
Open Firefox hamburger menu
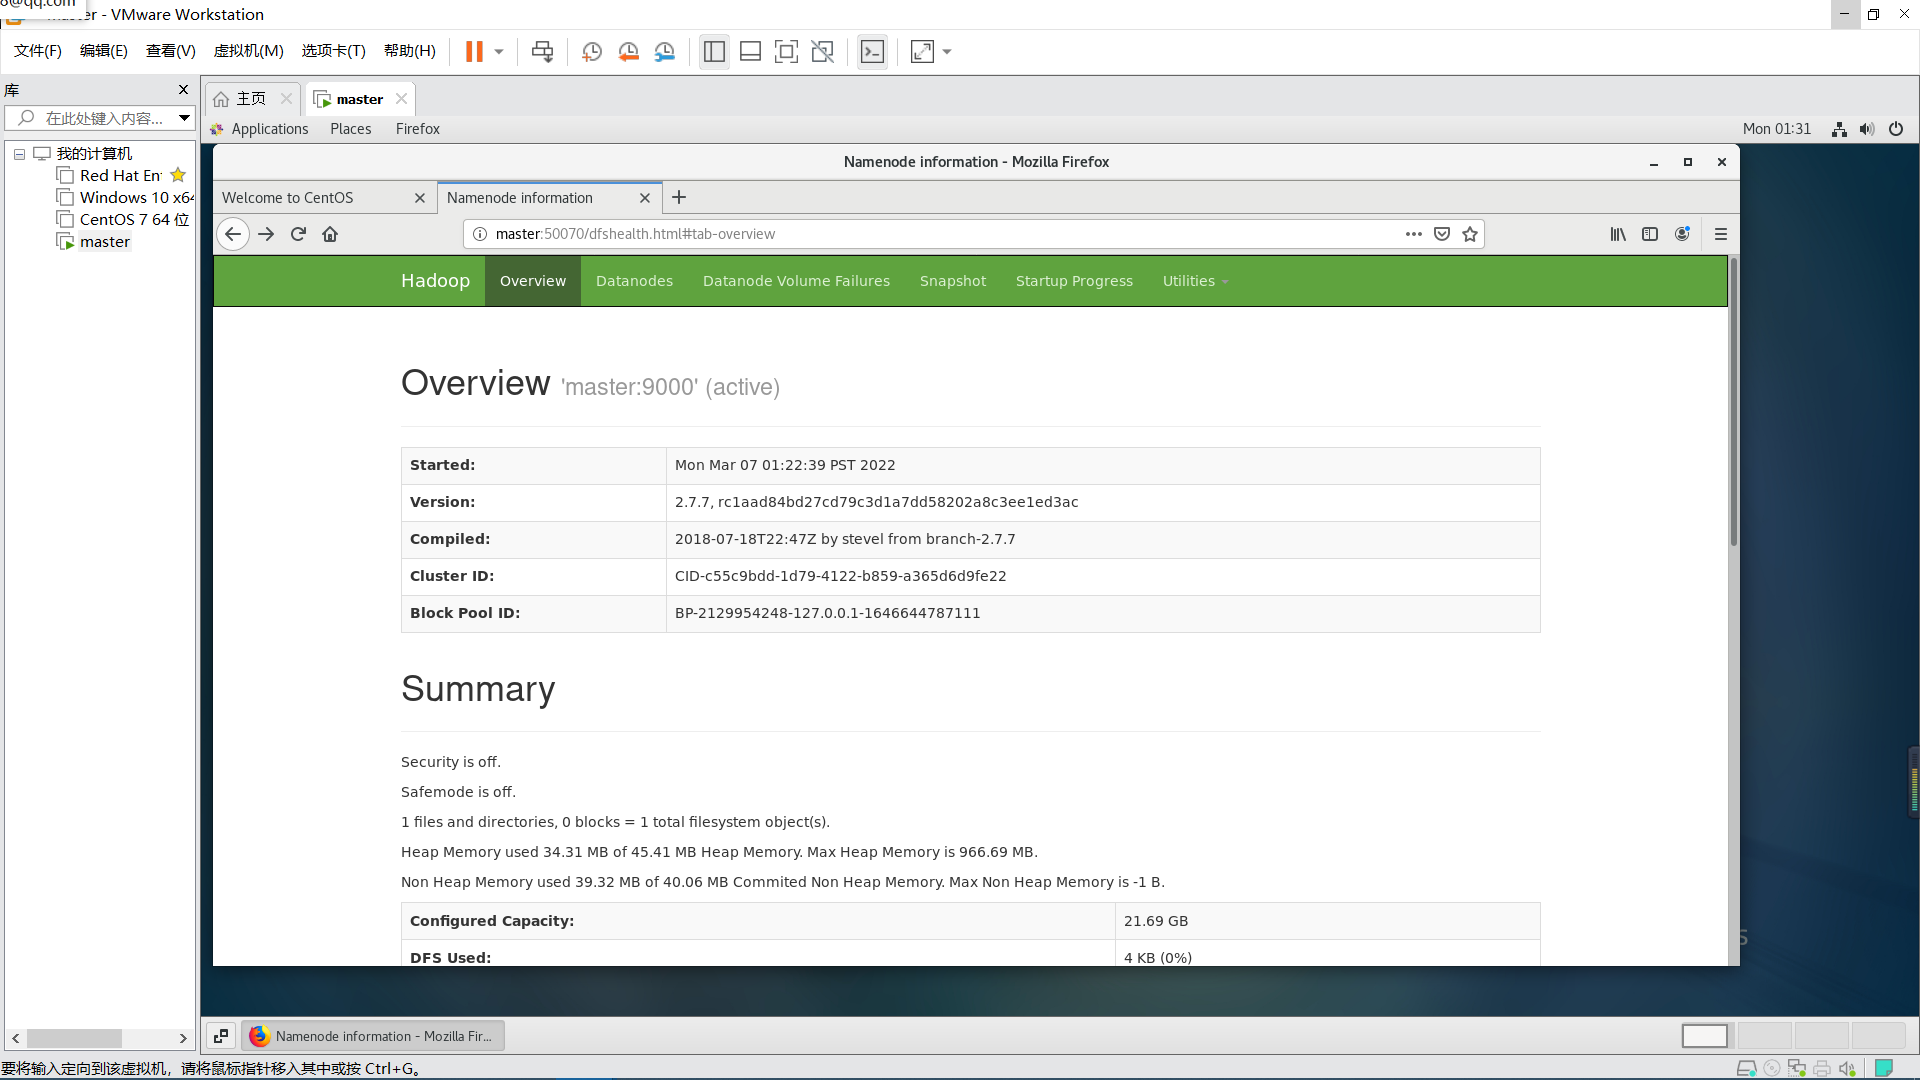(1721, 234)
